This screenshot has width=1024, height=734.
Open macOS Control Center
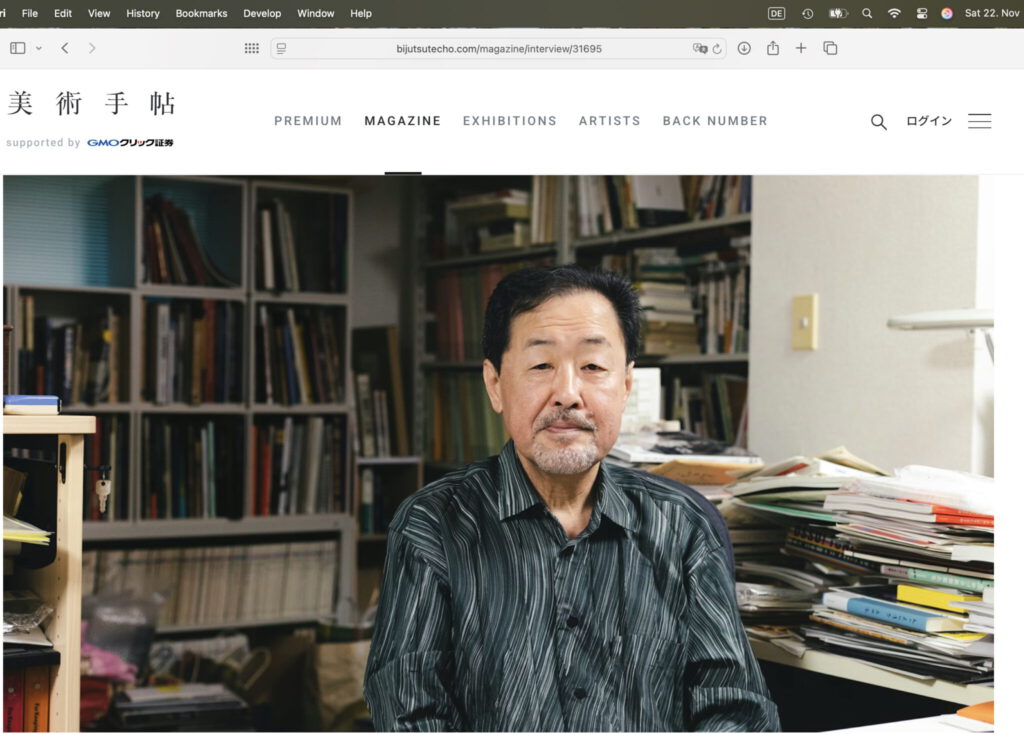click(x=921, y=13)
